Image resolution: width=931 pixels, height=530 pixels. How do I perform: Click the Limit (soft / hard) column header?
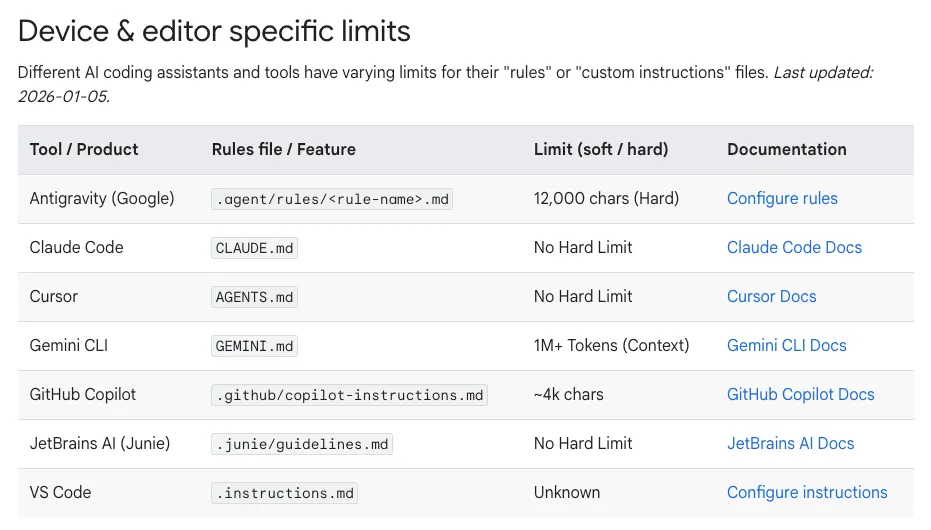601,150
